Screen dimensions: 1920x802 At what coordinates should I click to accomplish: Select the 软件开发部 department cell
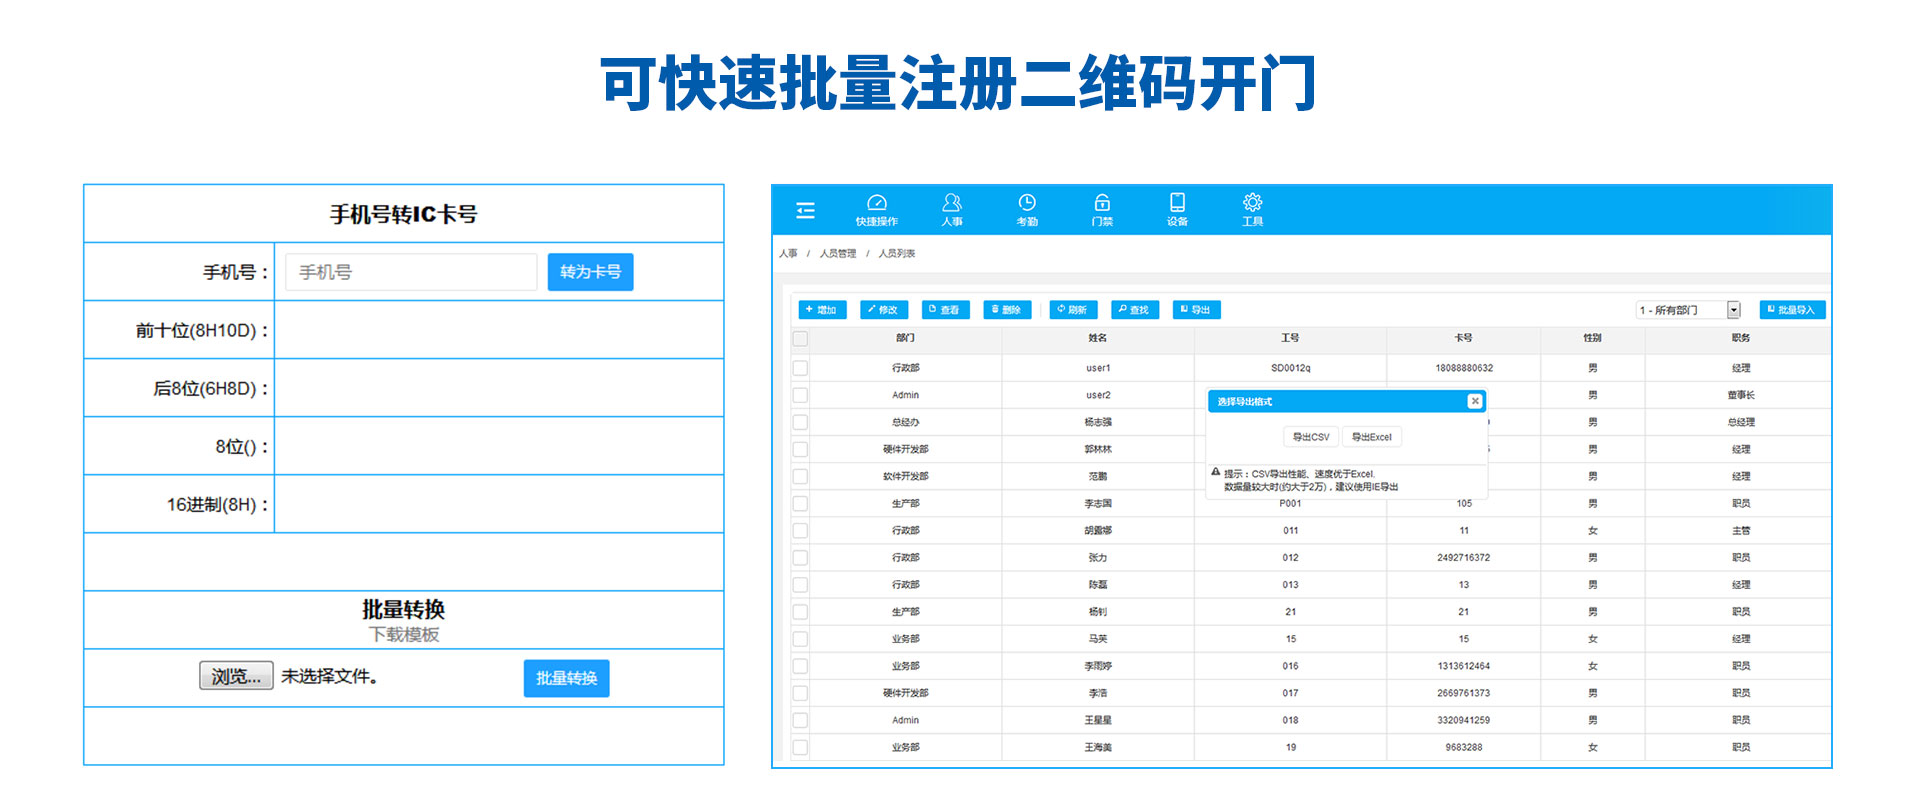tap(906, 476)
